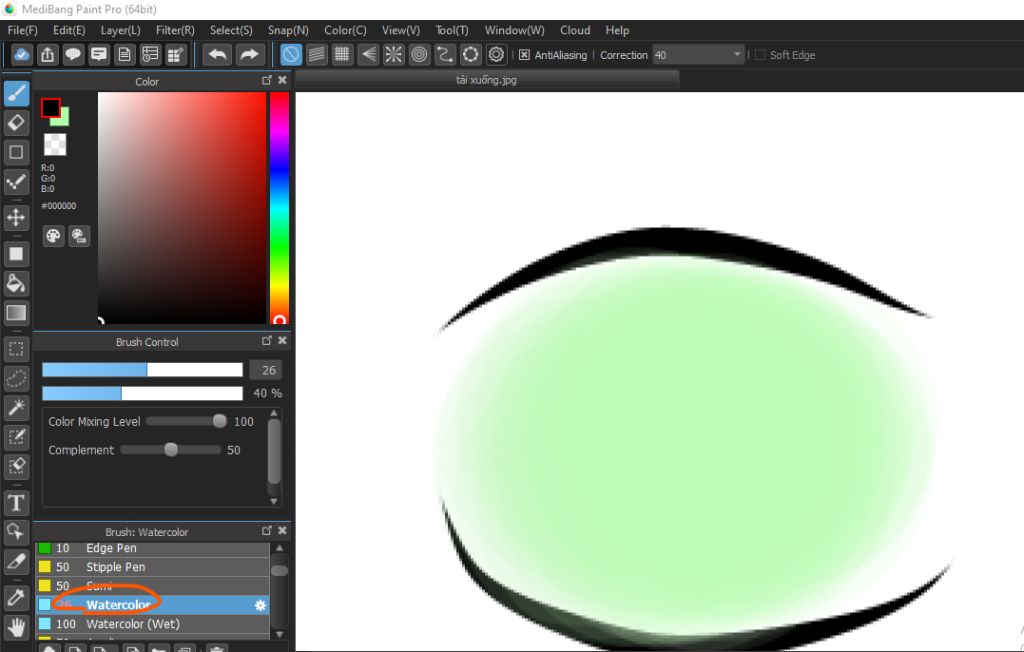Float the Brush panel

coord(266,530)
